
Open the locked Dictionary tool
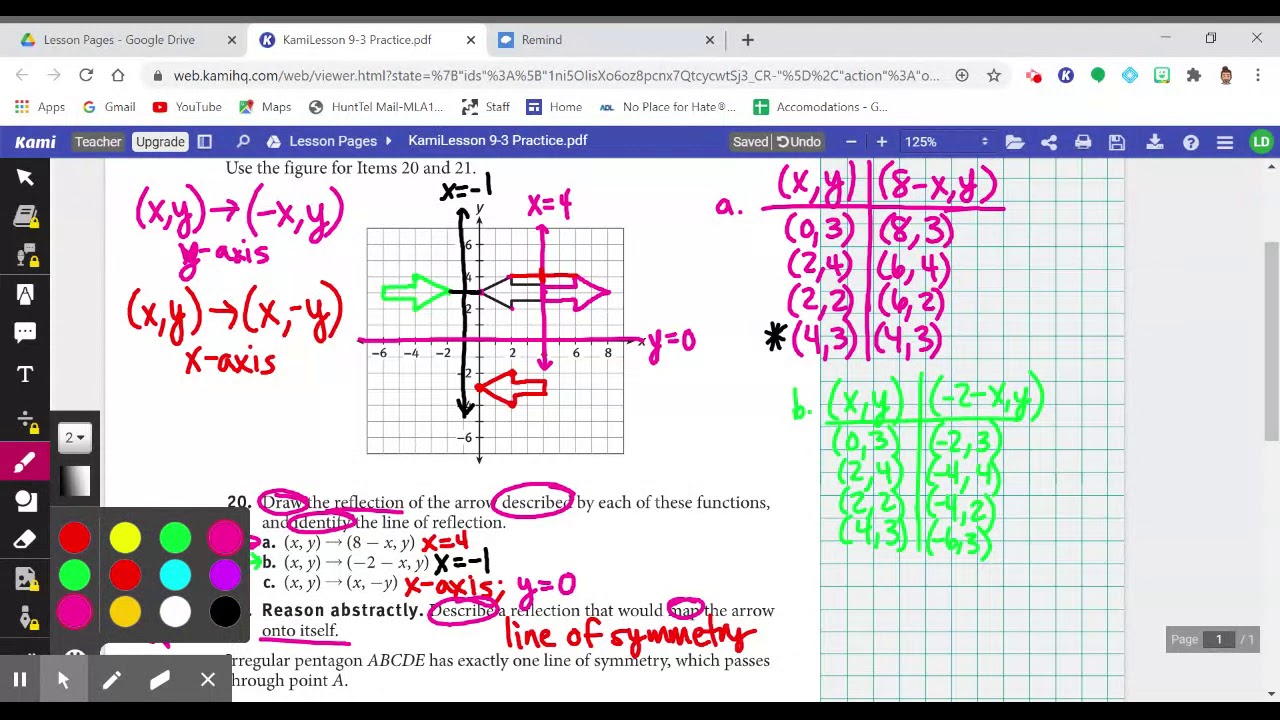tap(25, 217)
